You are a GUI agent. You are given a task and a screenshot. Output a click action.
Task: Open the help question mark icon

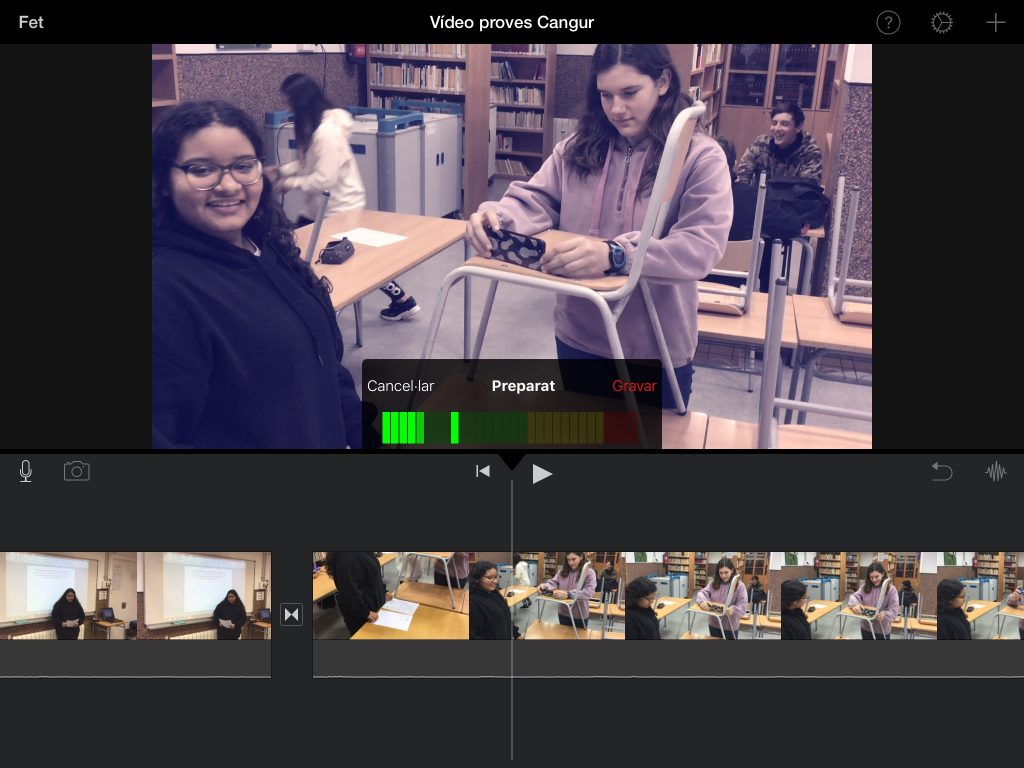coord(888,23)
